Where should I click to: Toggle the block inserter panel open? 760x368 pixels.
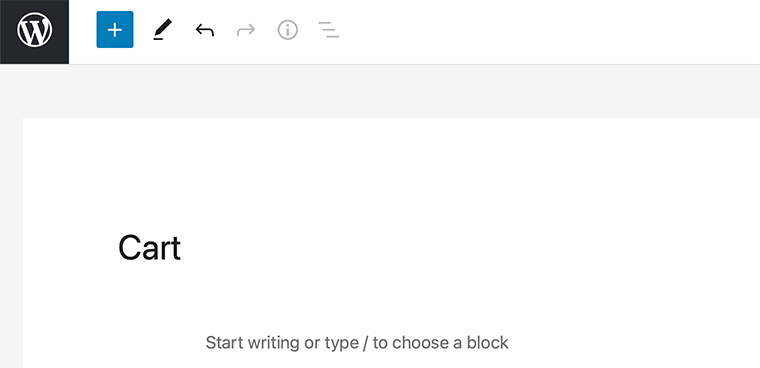(x=115, y=30)
